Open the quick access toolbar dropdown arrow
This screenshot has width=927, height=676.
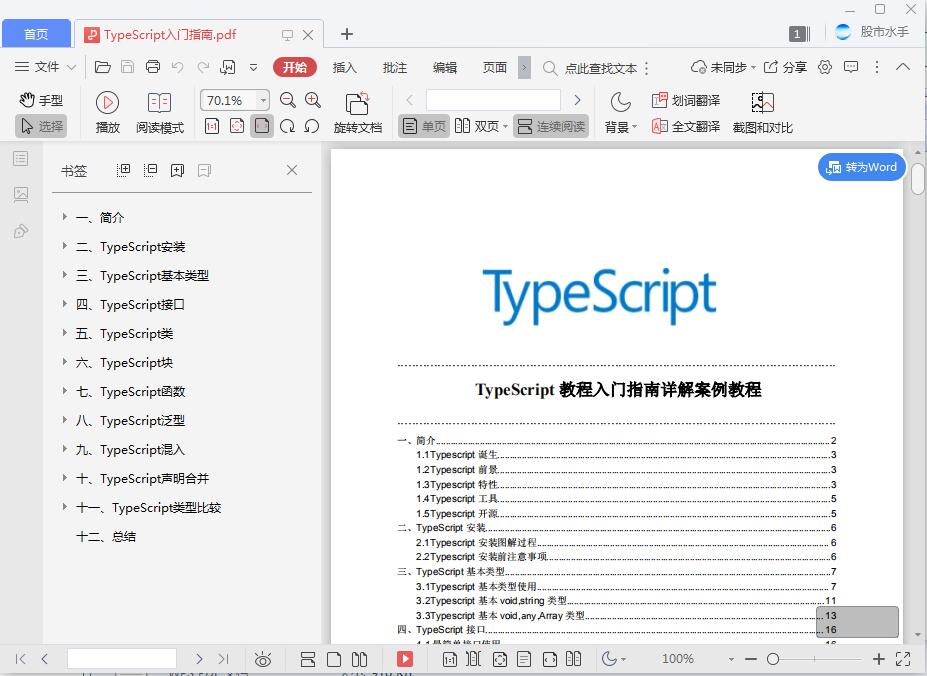(x=254, y=67)
